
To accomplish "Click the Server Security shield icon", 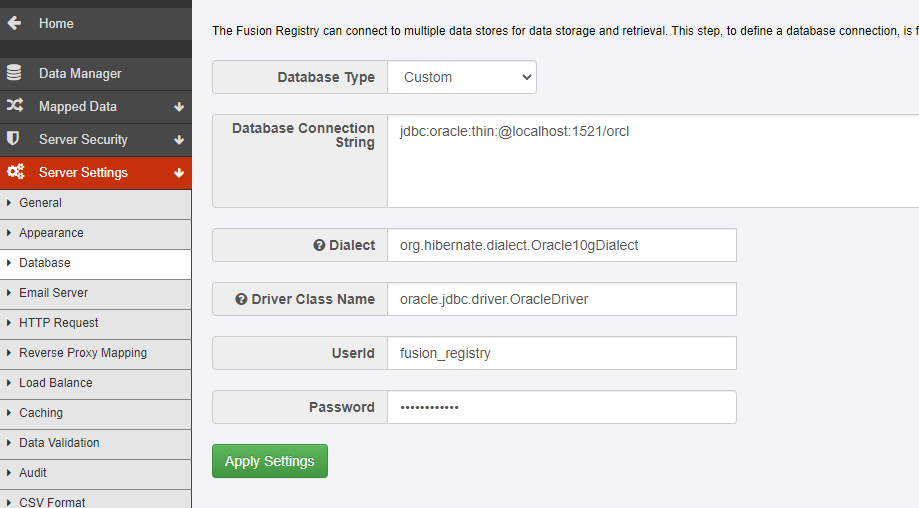I will (x=13, y=139).
